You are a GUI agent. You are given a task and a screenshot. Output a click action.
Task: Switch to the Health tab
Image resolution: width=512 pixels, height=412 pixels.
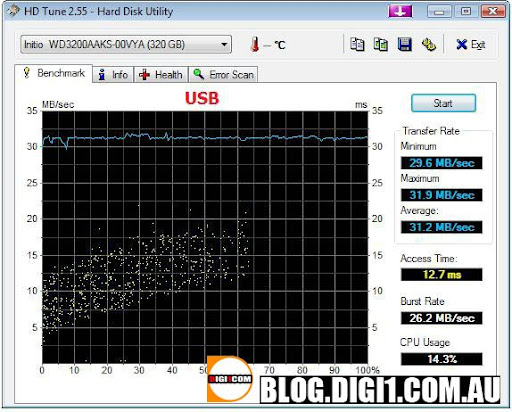pos(161,74)
